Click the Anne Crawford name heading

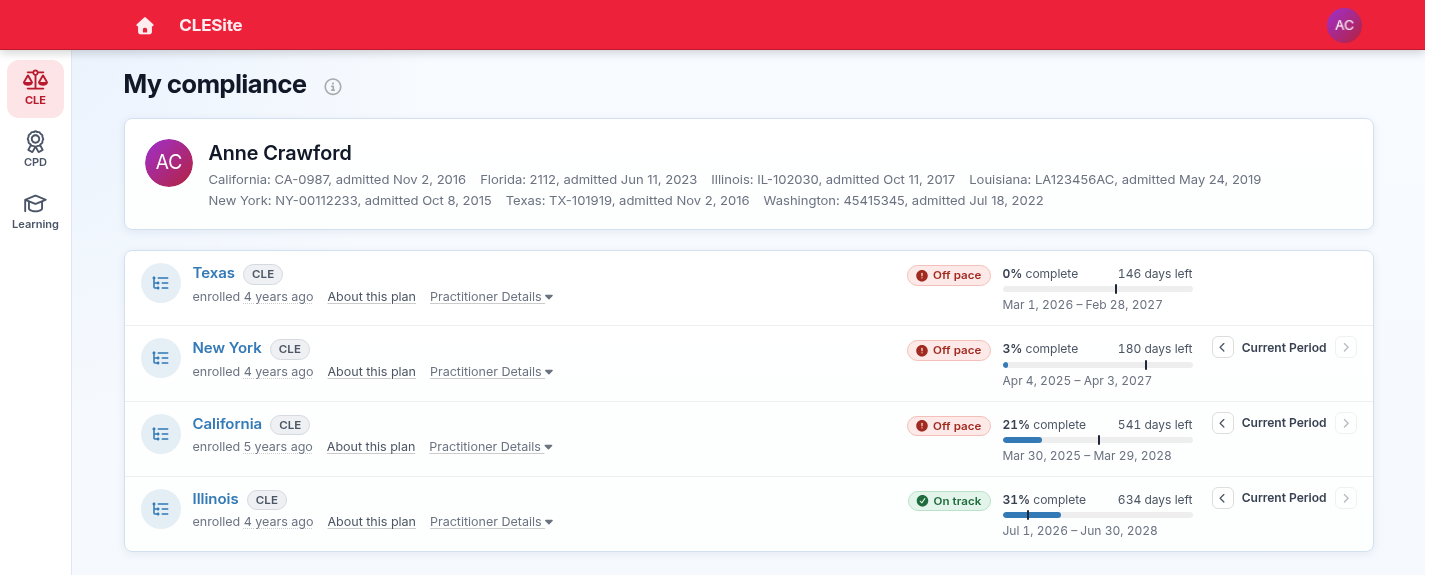point(280,153)
